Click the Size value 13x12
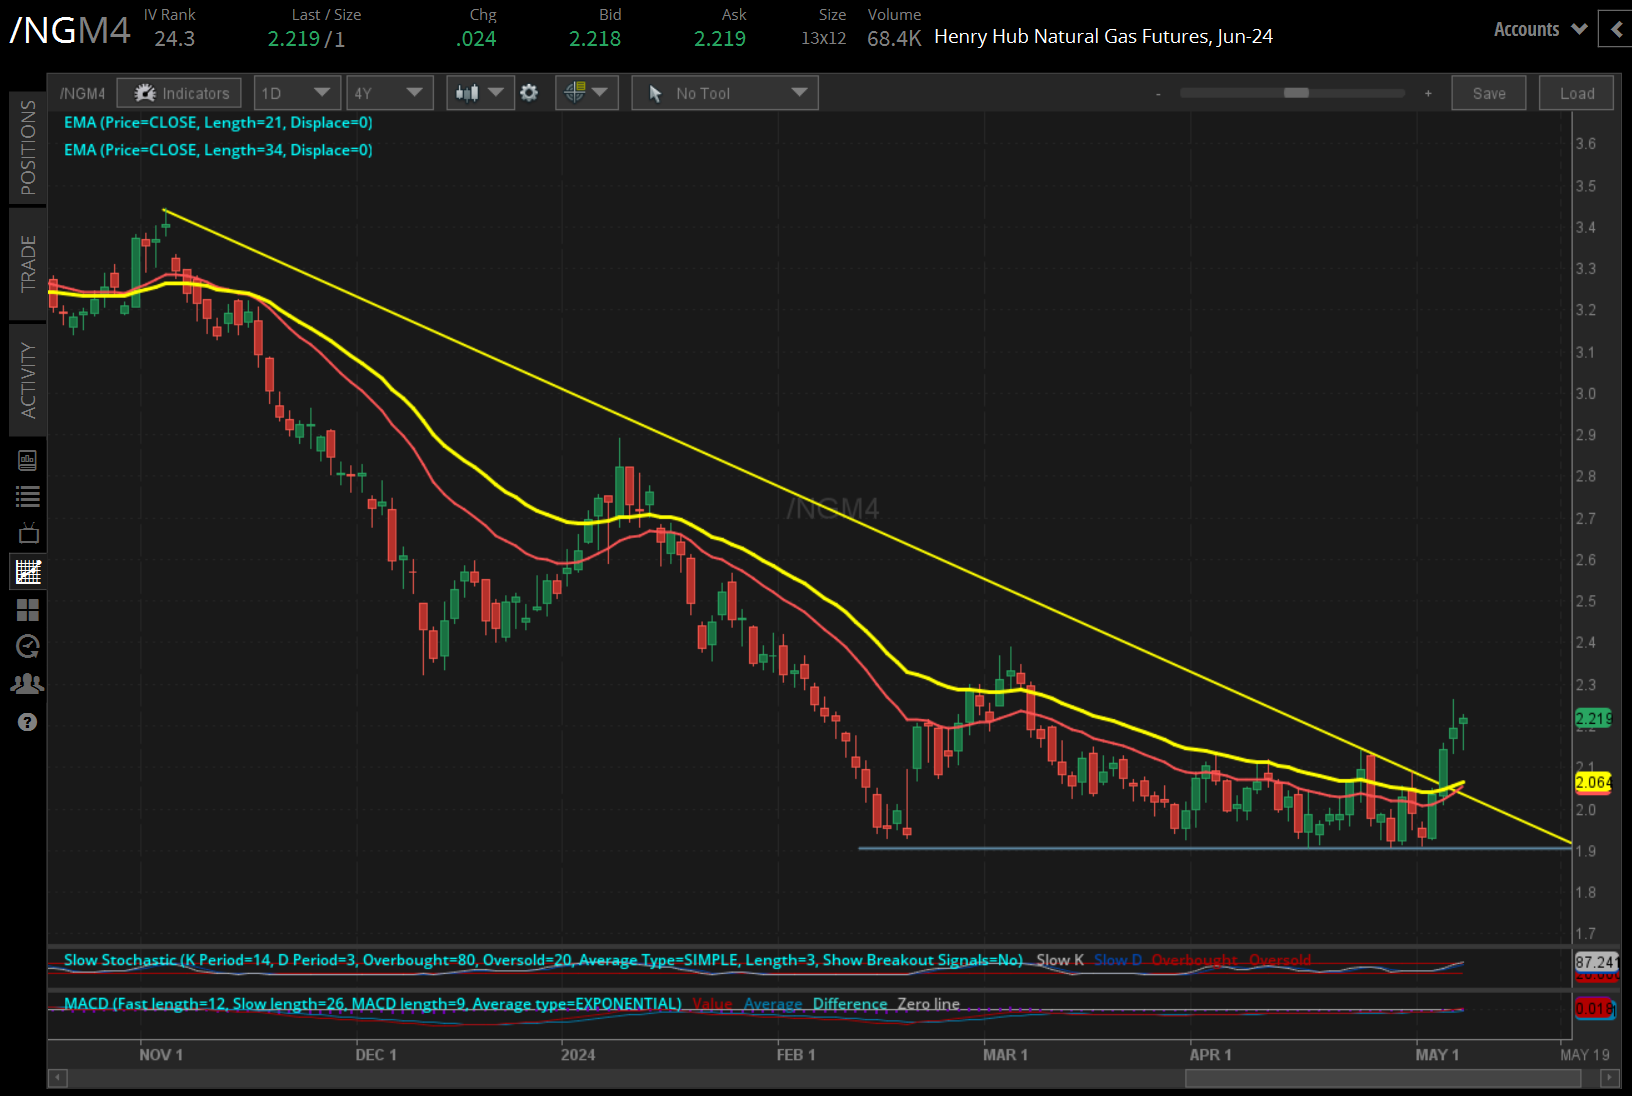The width and height of the screenshot is (1632, 1096). tap(823, 39)
